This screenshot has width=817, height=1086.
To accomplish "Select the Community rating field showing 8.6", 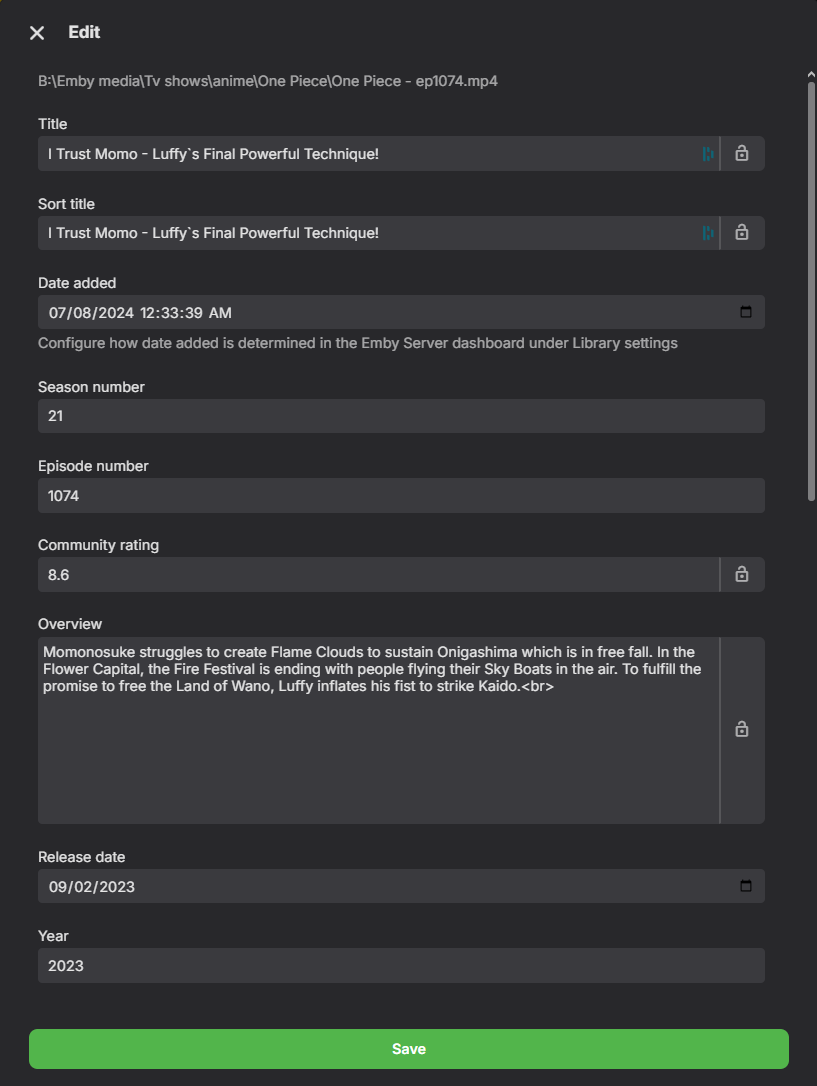I will pos(378,574).
